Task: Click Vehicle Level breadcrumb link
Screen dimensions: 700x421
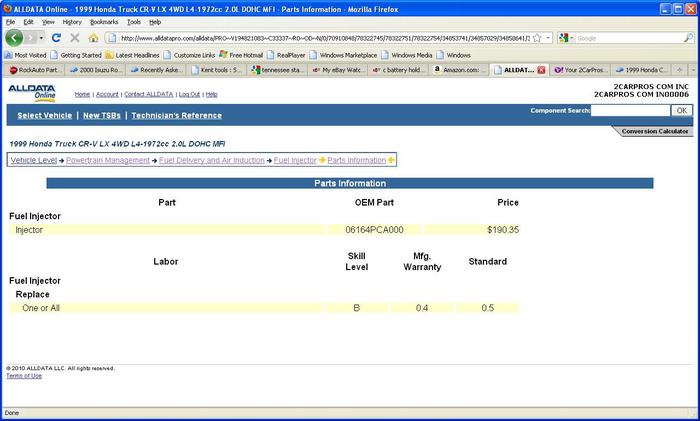Action: pos(33,160)
